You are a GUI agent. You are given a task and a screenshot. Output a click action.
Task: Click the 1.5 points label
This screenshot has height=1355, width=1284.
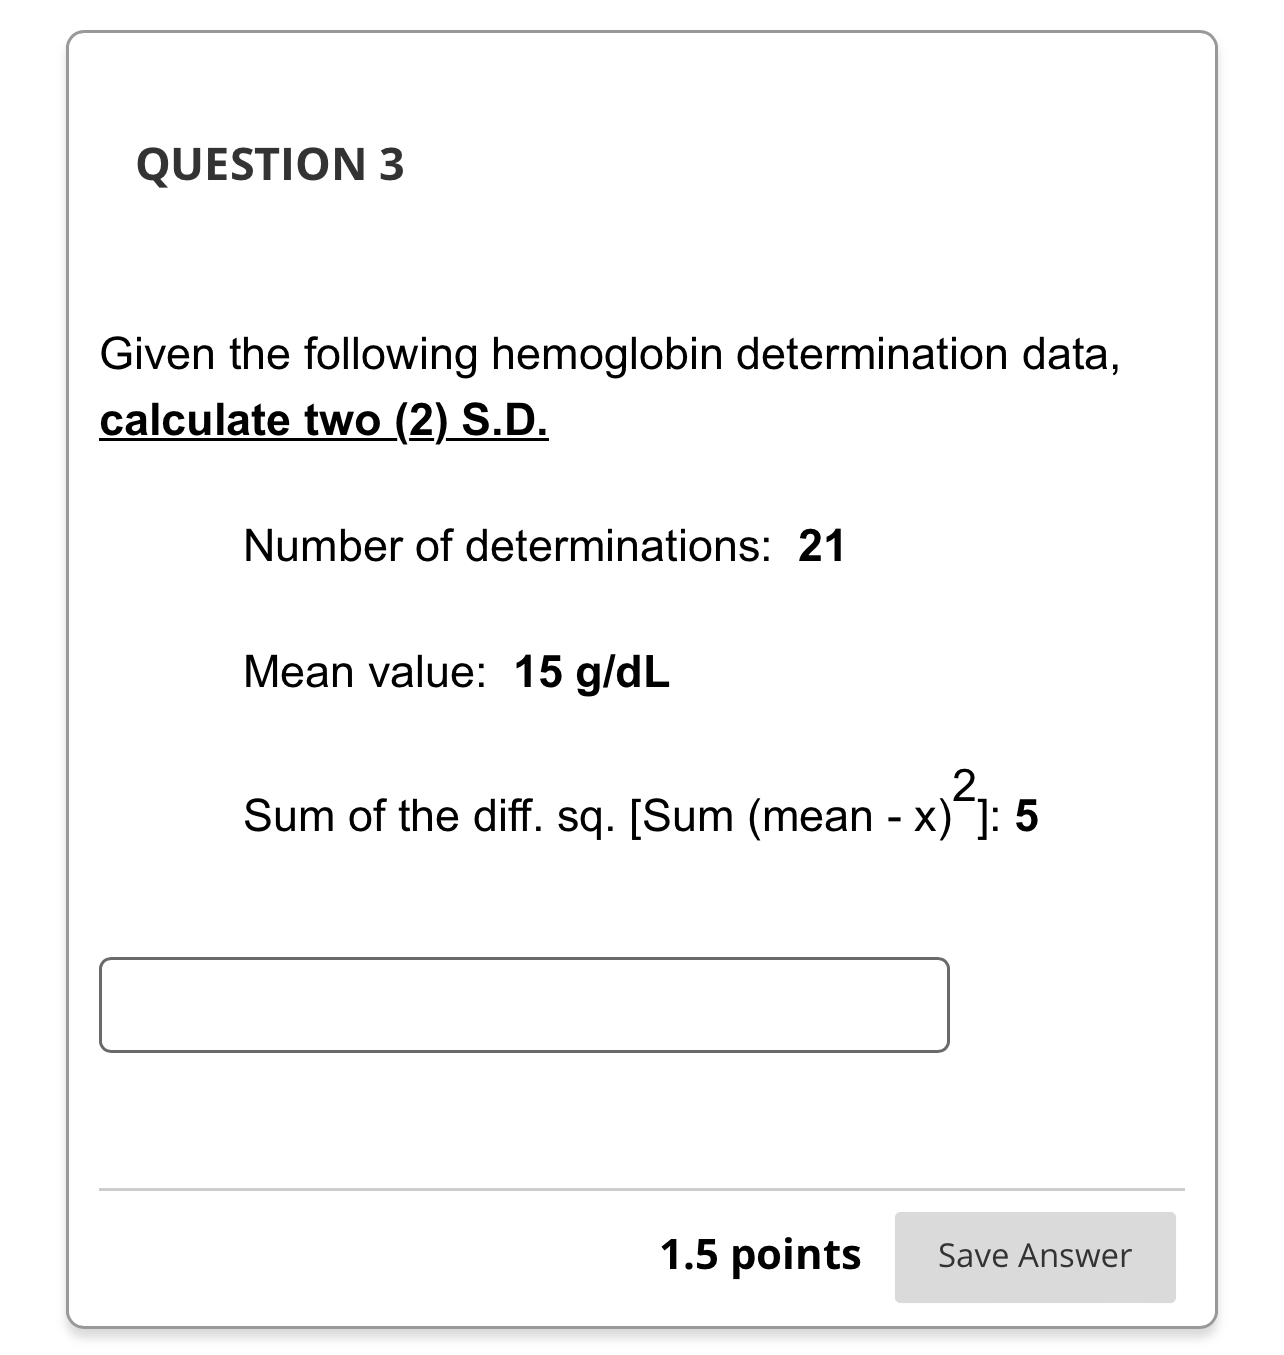[761, 1253]
